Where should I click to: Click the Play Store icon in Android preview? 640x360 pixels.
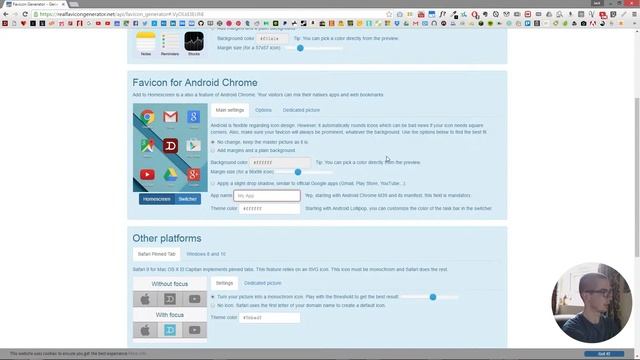click(193, 146)
